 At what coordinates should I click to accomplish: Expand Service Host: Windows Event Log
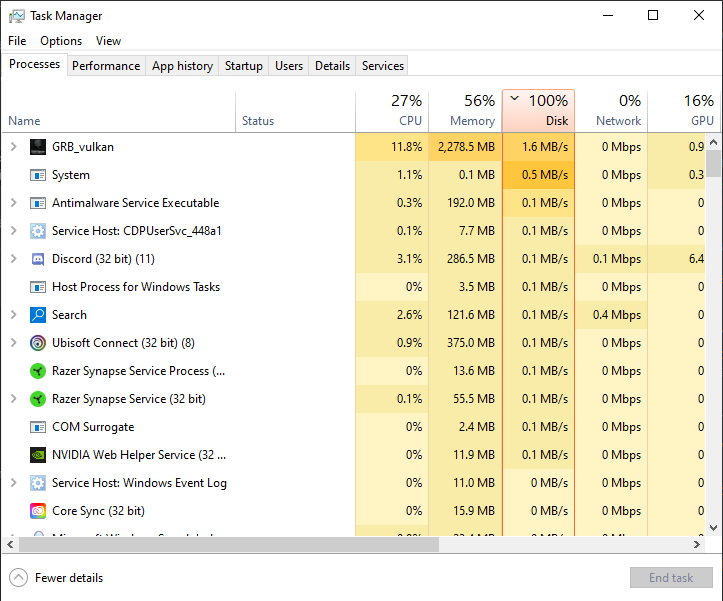pos(13,483)
